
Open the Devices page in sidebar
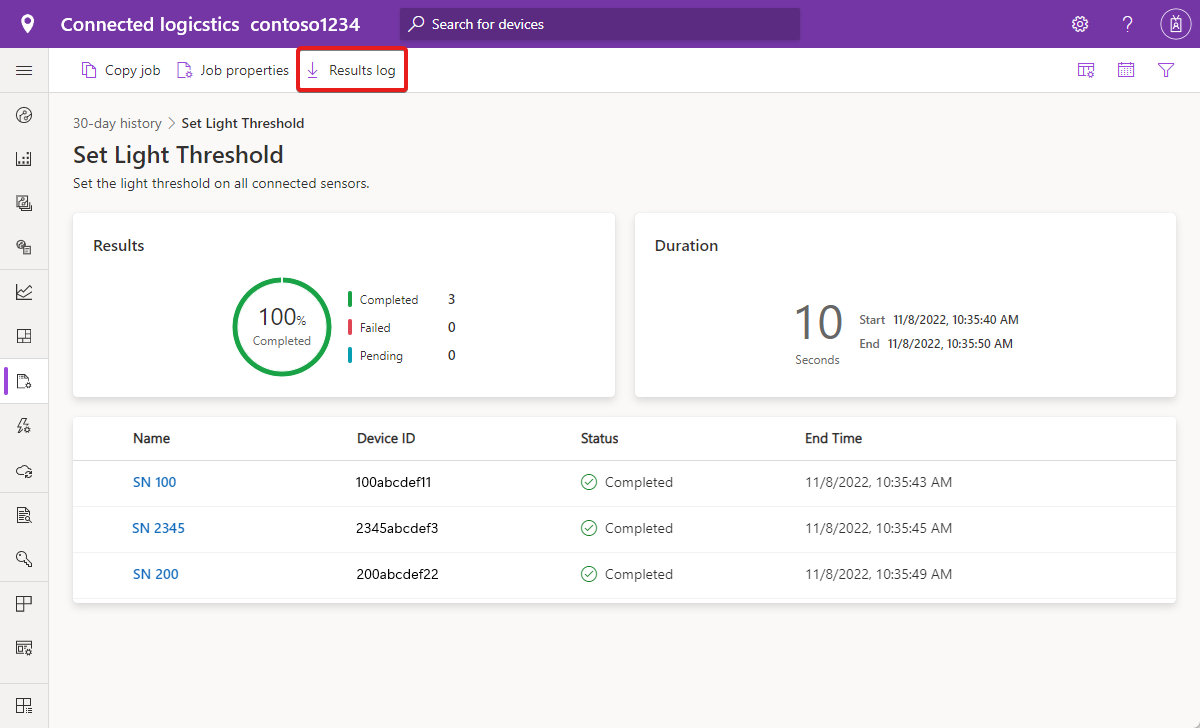[24, 115]
